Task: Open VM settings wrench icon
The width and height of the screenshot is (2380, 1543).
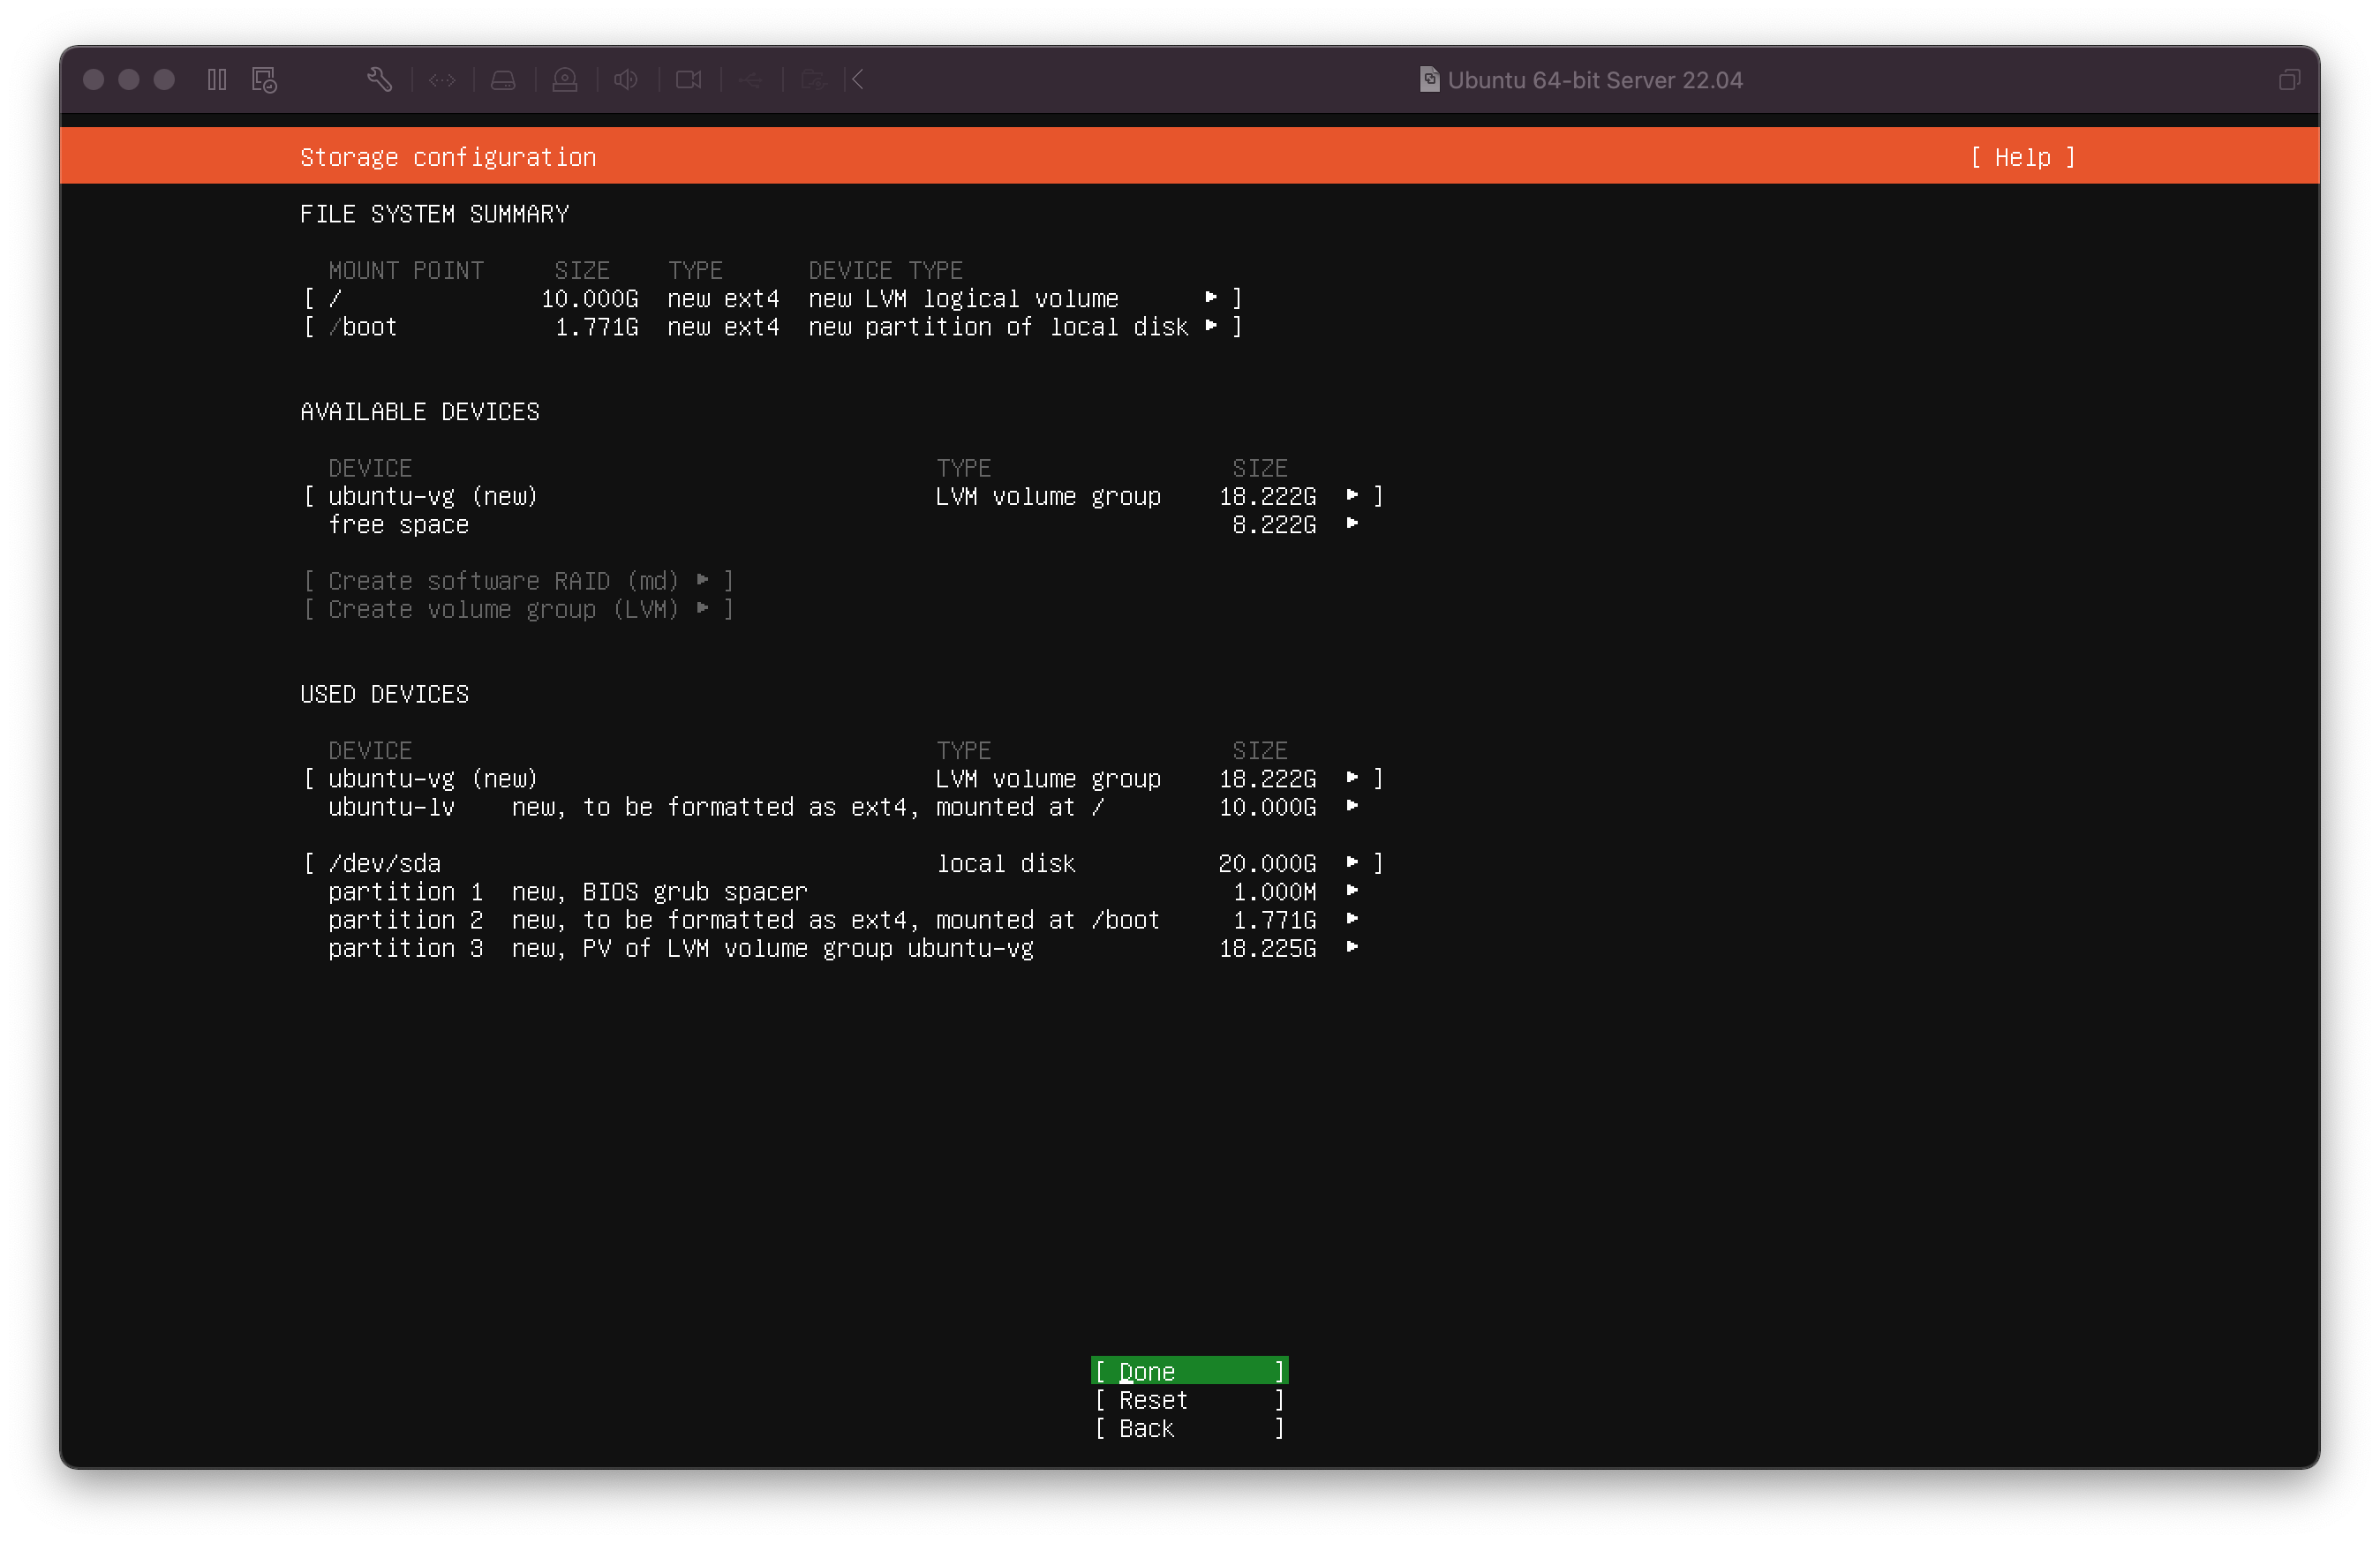Action: pyautogui.click(x=379, y=80)
